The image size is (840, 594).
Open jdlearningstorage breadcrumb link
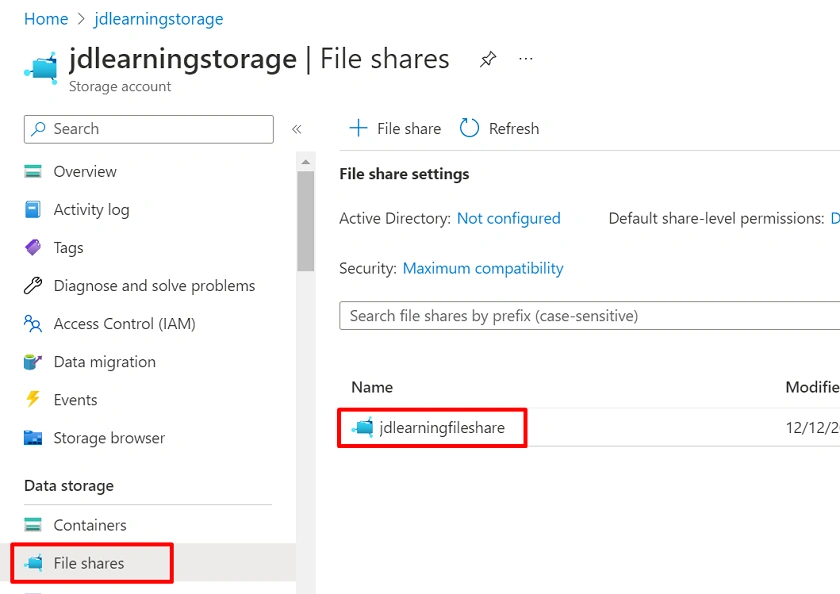click(159, 19)
